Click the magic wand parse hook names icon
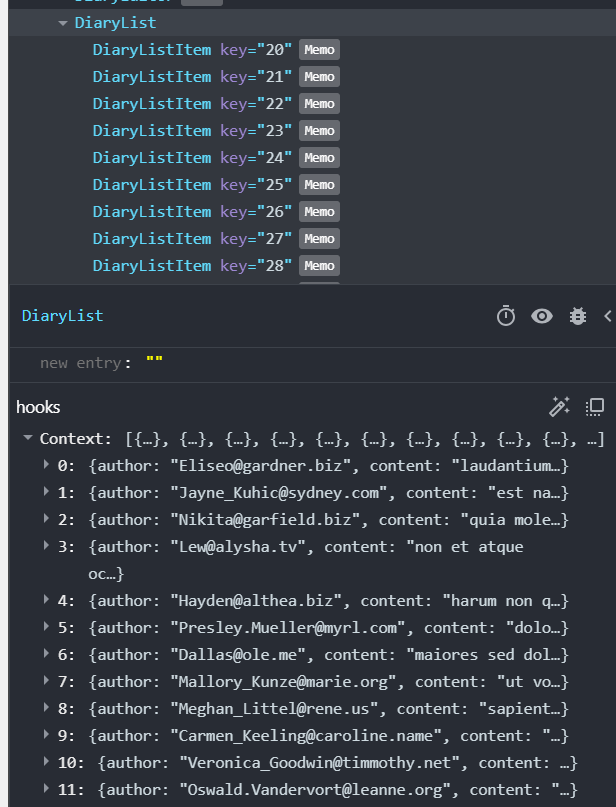 click(x=559, y=407)
